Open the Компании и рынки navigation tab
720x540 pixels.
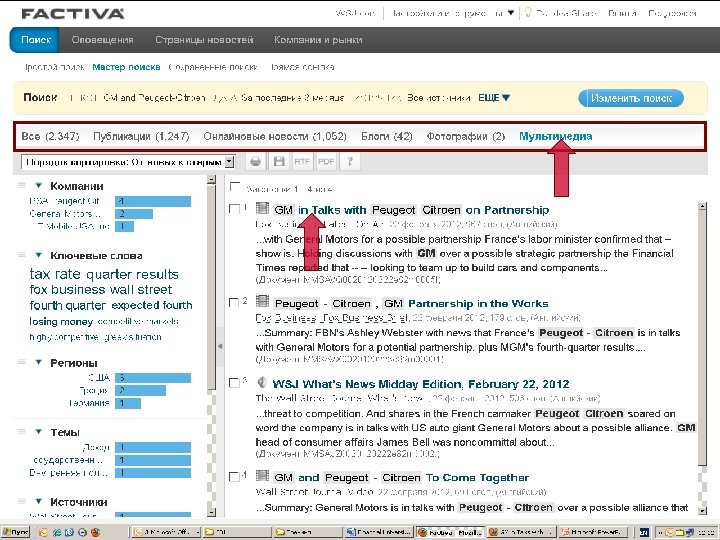(x=318, y=40)
